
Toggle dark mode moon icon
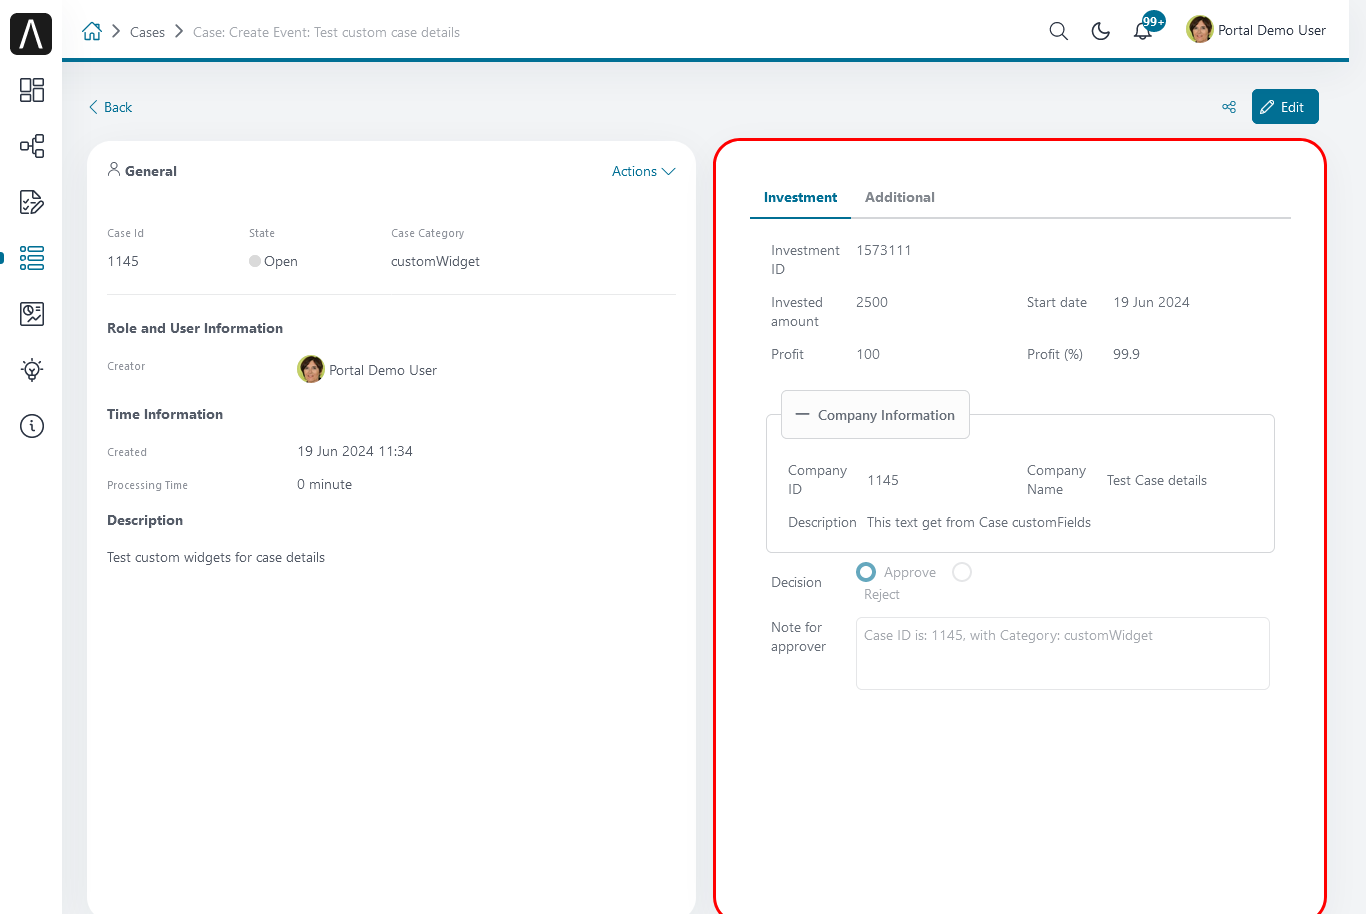1100,31
